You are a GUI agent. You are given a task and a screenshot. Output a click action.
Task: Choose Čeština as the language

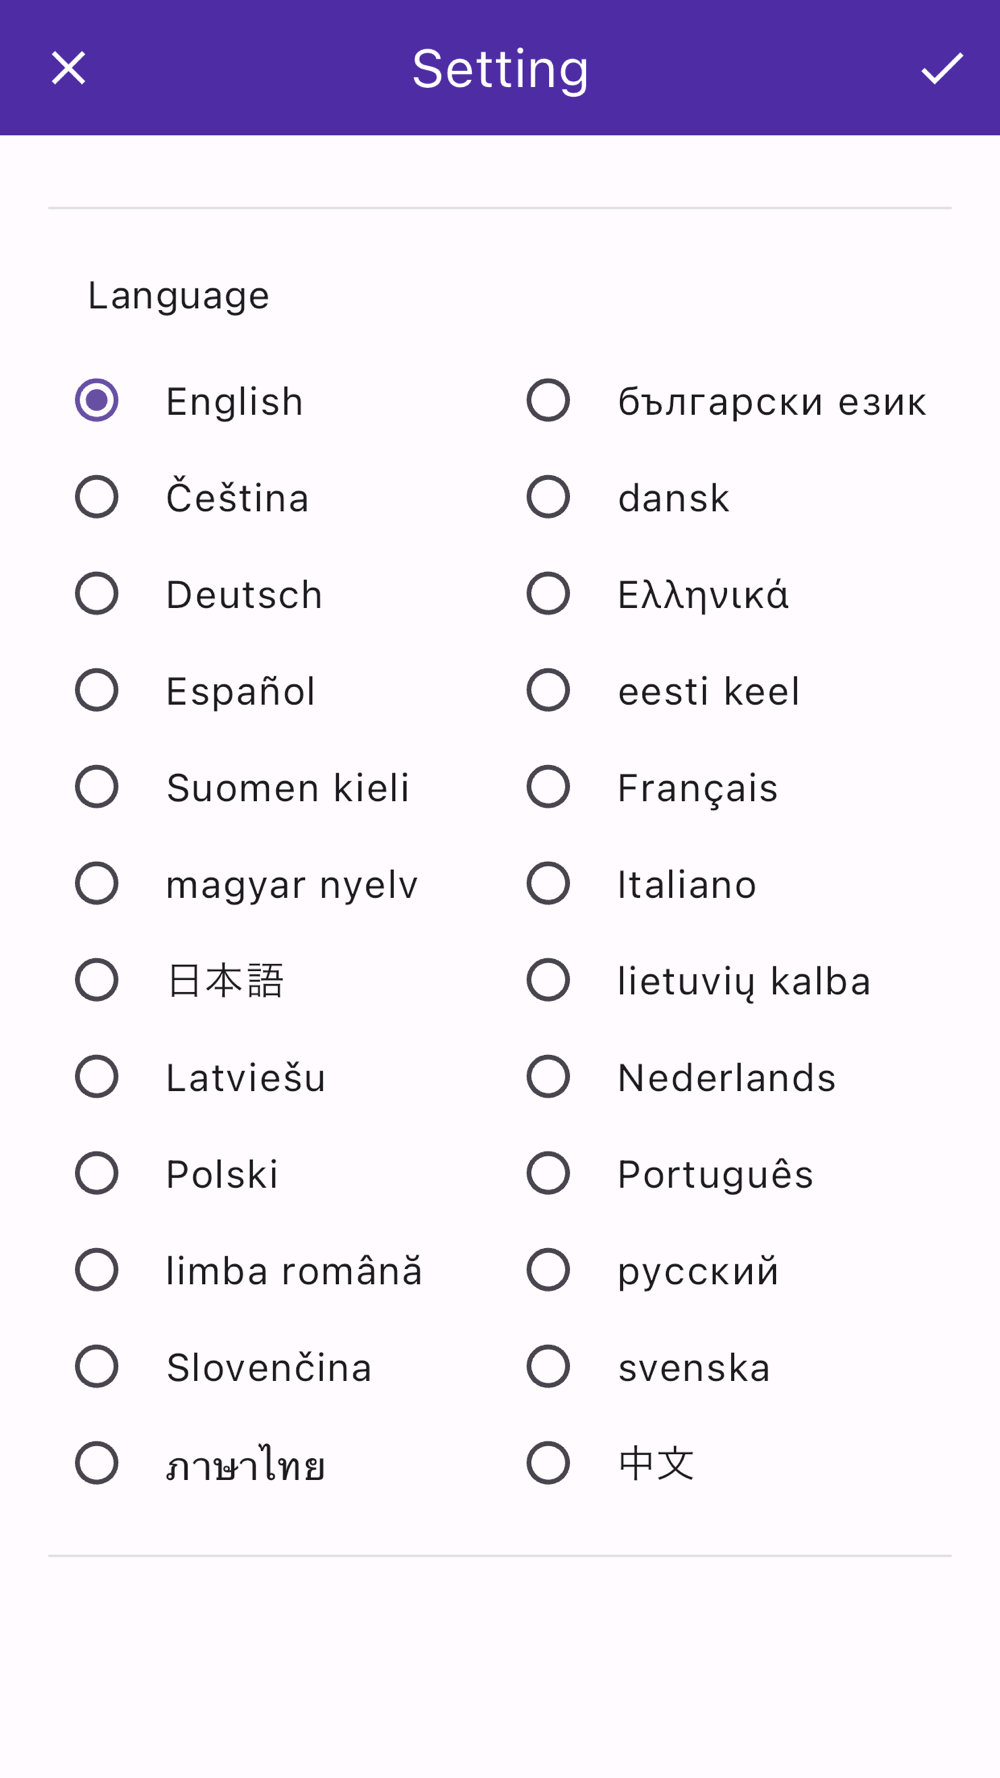(x=97, y=497)
